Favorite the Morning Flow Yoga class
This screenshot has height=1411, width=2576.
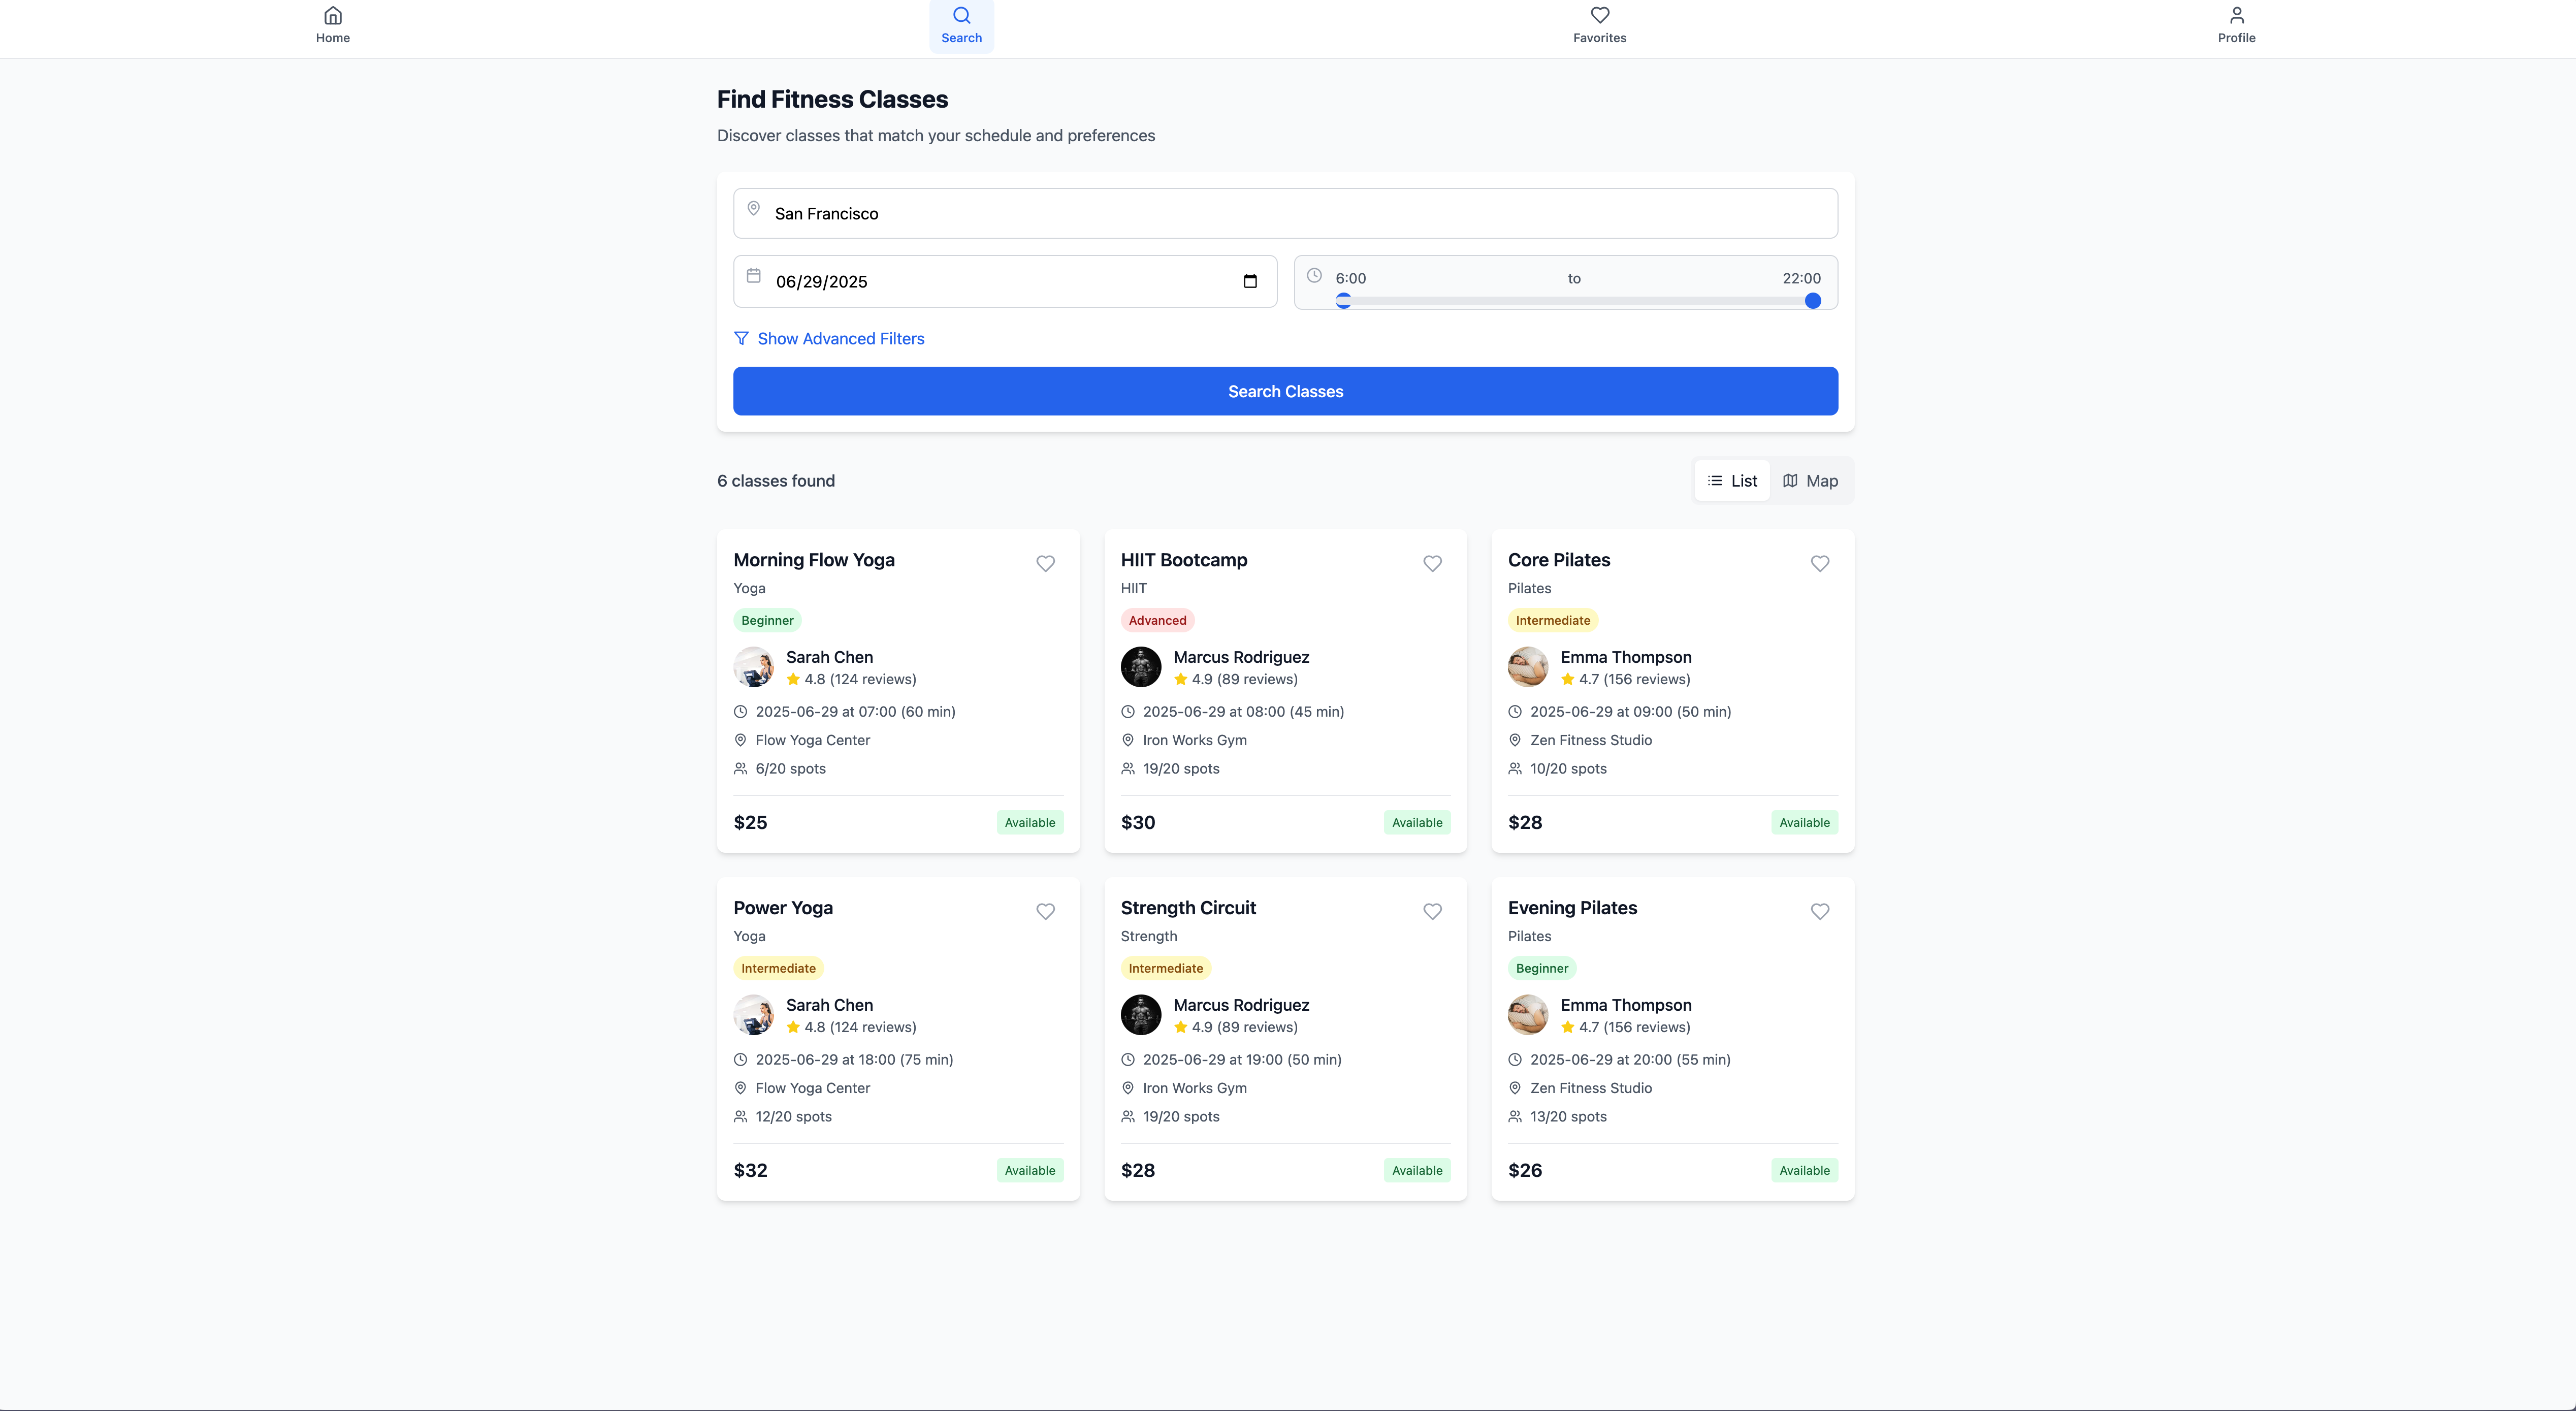[1045, 563]
